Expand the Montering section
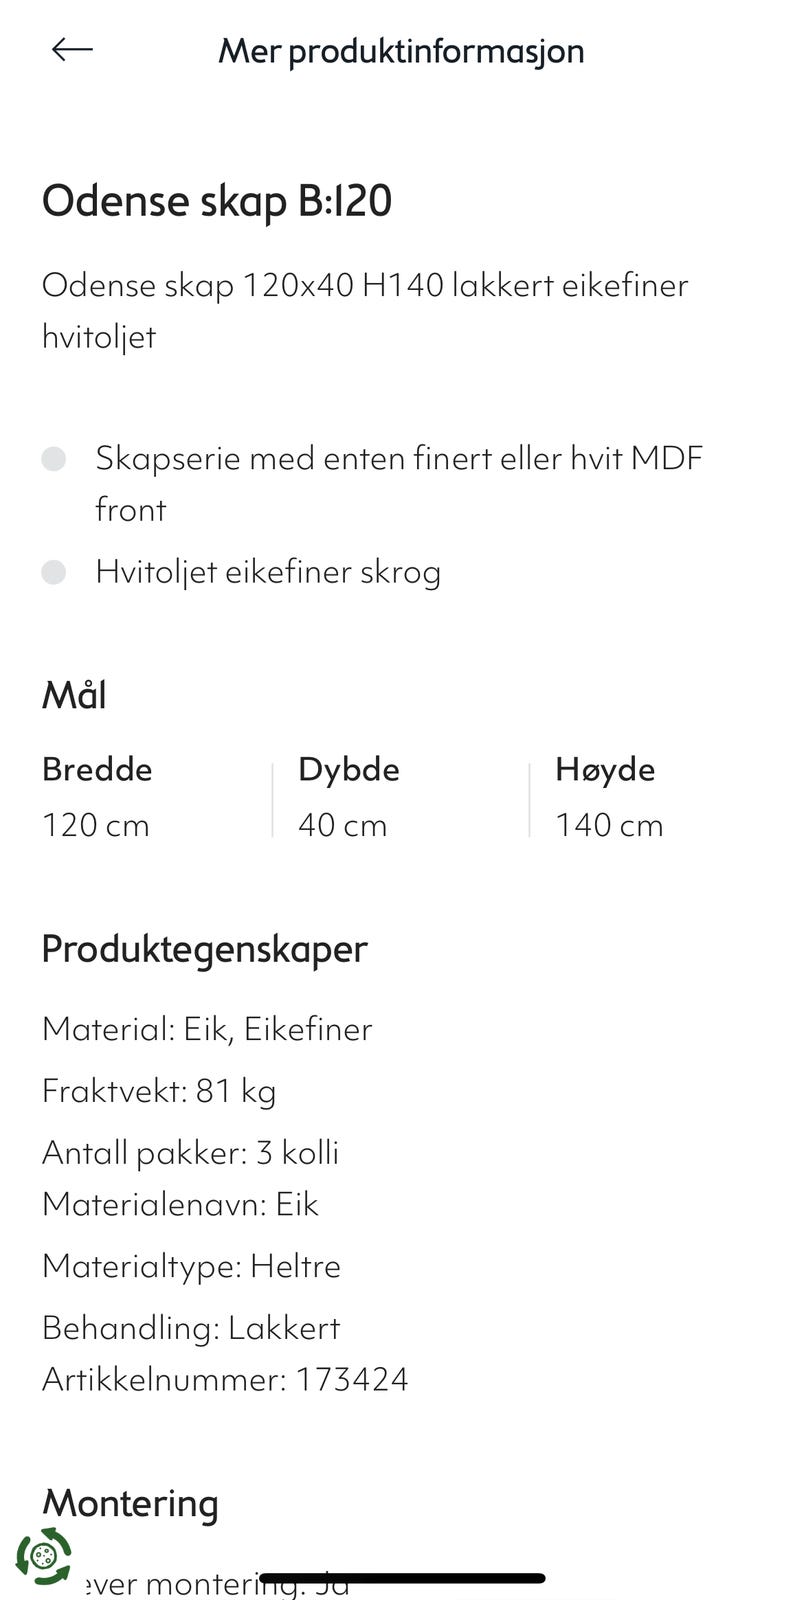Screen dimensions: 804x1600 point(130,1503)
